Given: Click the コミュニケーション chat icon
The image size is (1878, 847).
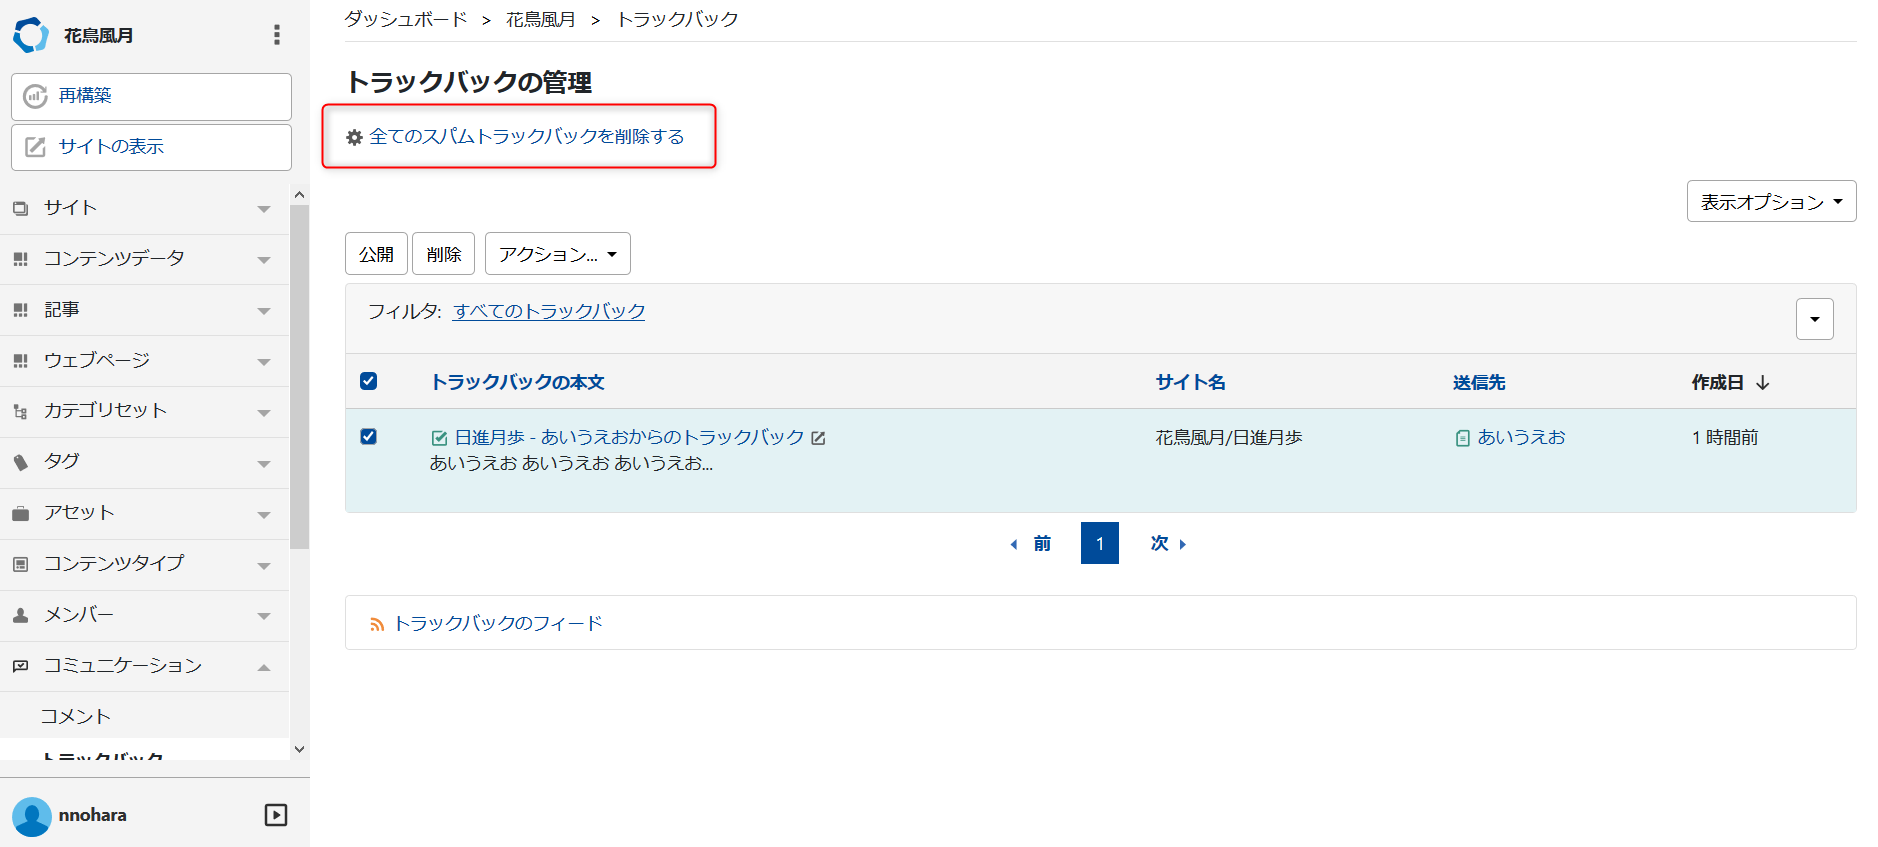Looking at the screenshot, I should pyautogui.click(x=20, y=666).
